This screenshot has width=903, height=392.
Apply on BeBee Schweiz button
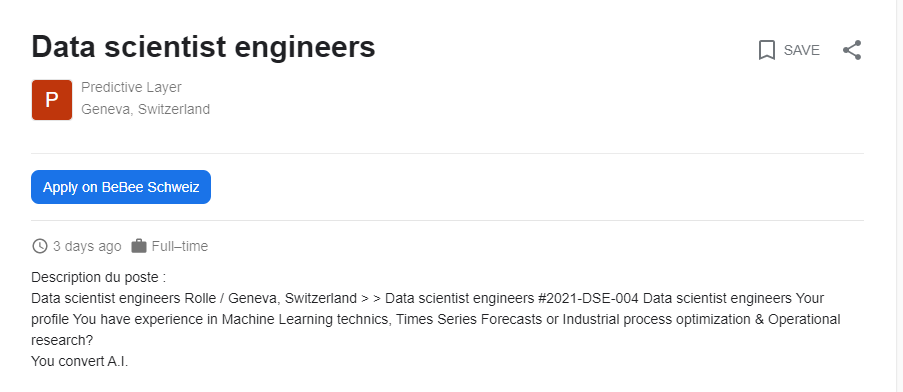pyautogui.click(x=121, y=187)
